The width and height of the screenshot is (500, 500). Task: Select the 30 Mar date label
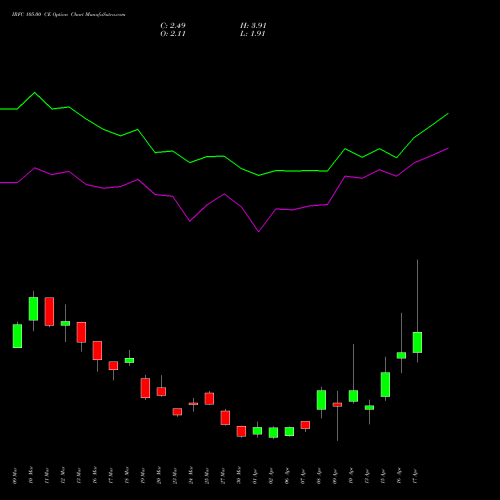pos(239,476)
